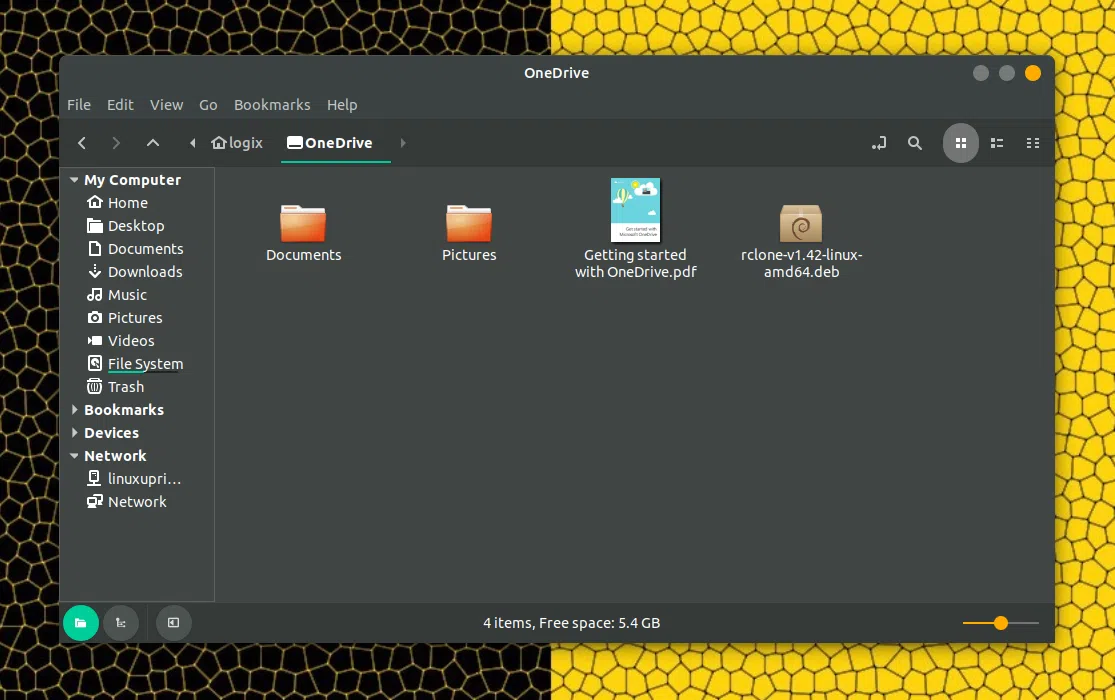Select the rclone deb package icon

(801, 223)
